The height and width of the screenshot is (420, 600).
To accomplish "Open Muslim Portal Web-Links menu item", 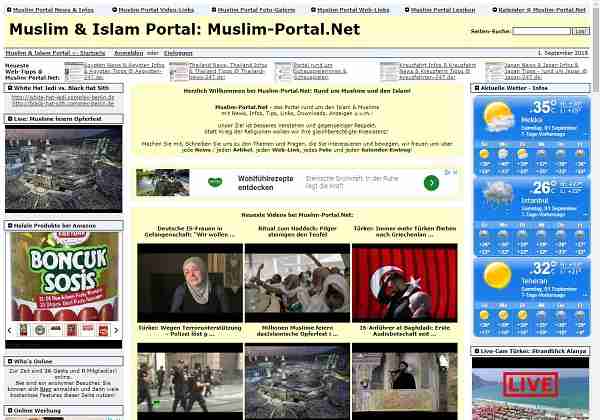I will pyautogui.click(x=353, y=10).
